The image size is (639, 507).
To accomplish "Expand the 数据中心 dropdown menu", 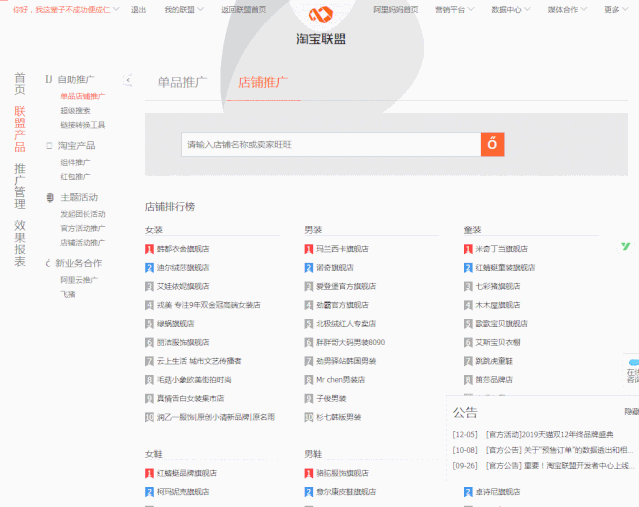I will [x=510, y=9].
